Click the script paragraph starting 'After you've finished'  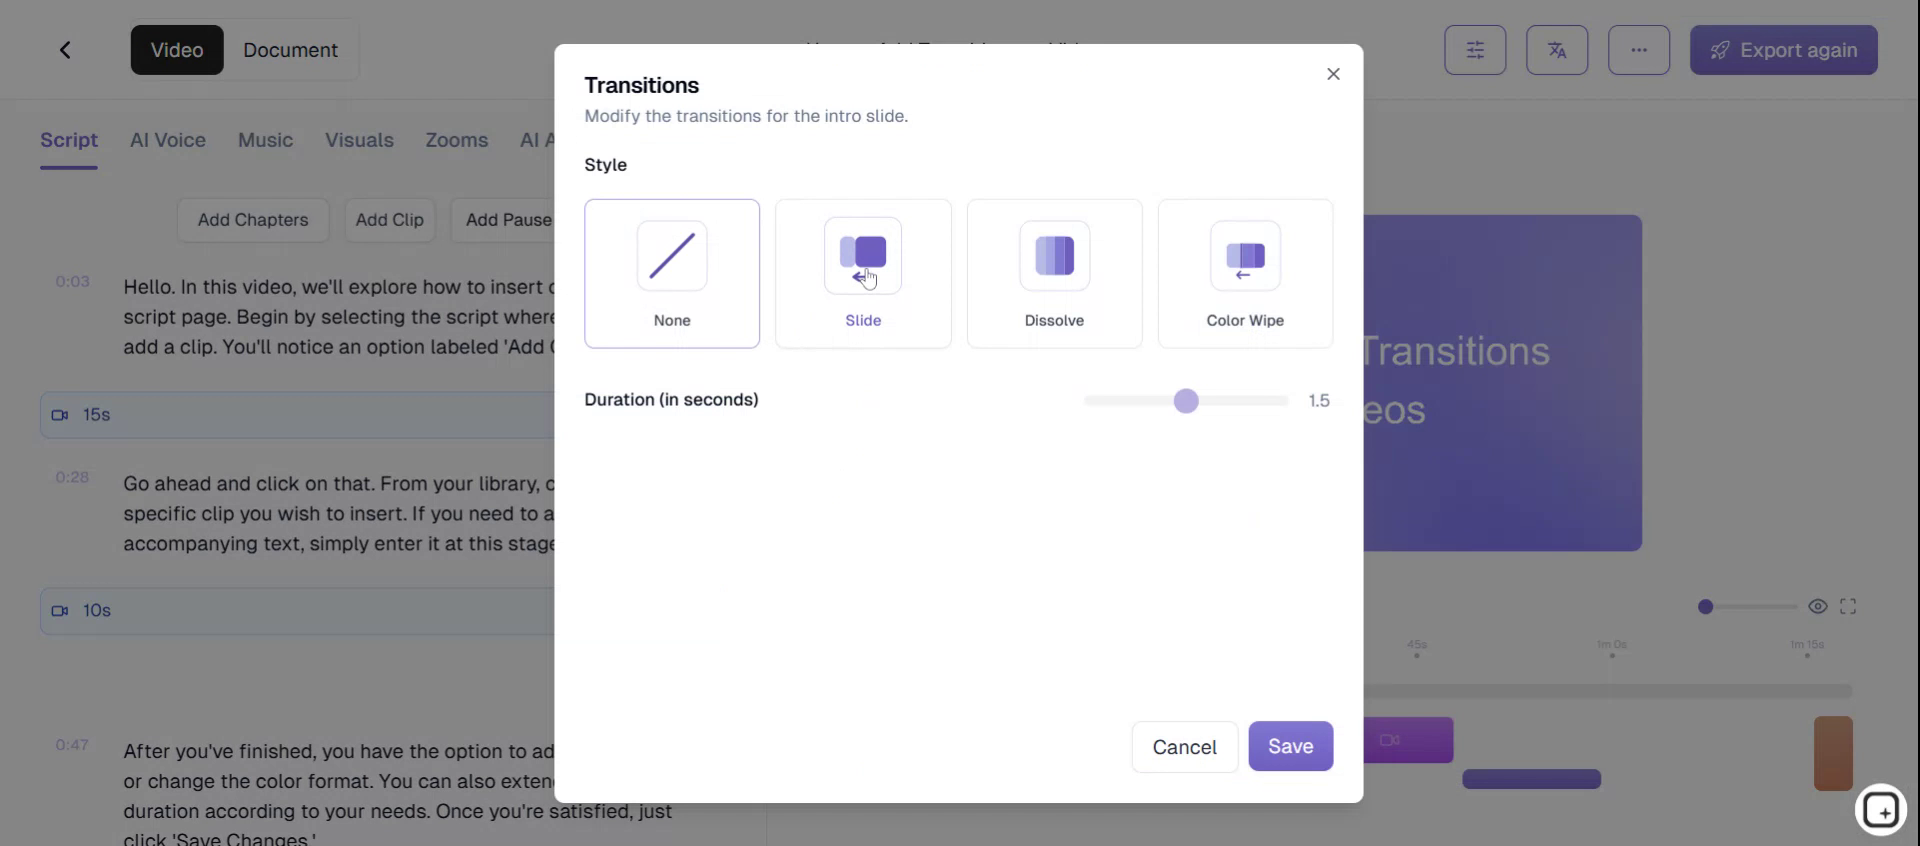tap(398, 795)
